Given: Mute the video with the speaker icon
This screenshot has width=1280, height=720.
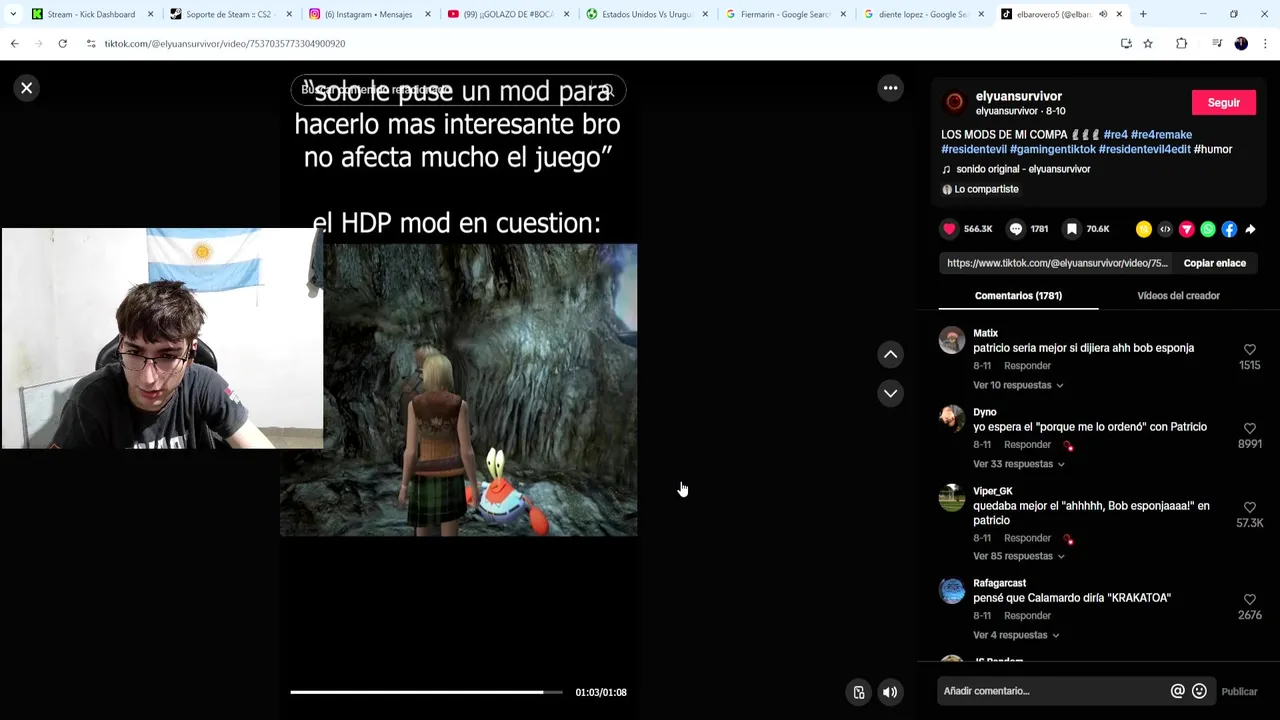Looking at the screenshot, I should click(890, 692).
